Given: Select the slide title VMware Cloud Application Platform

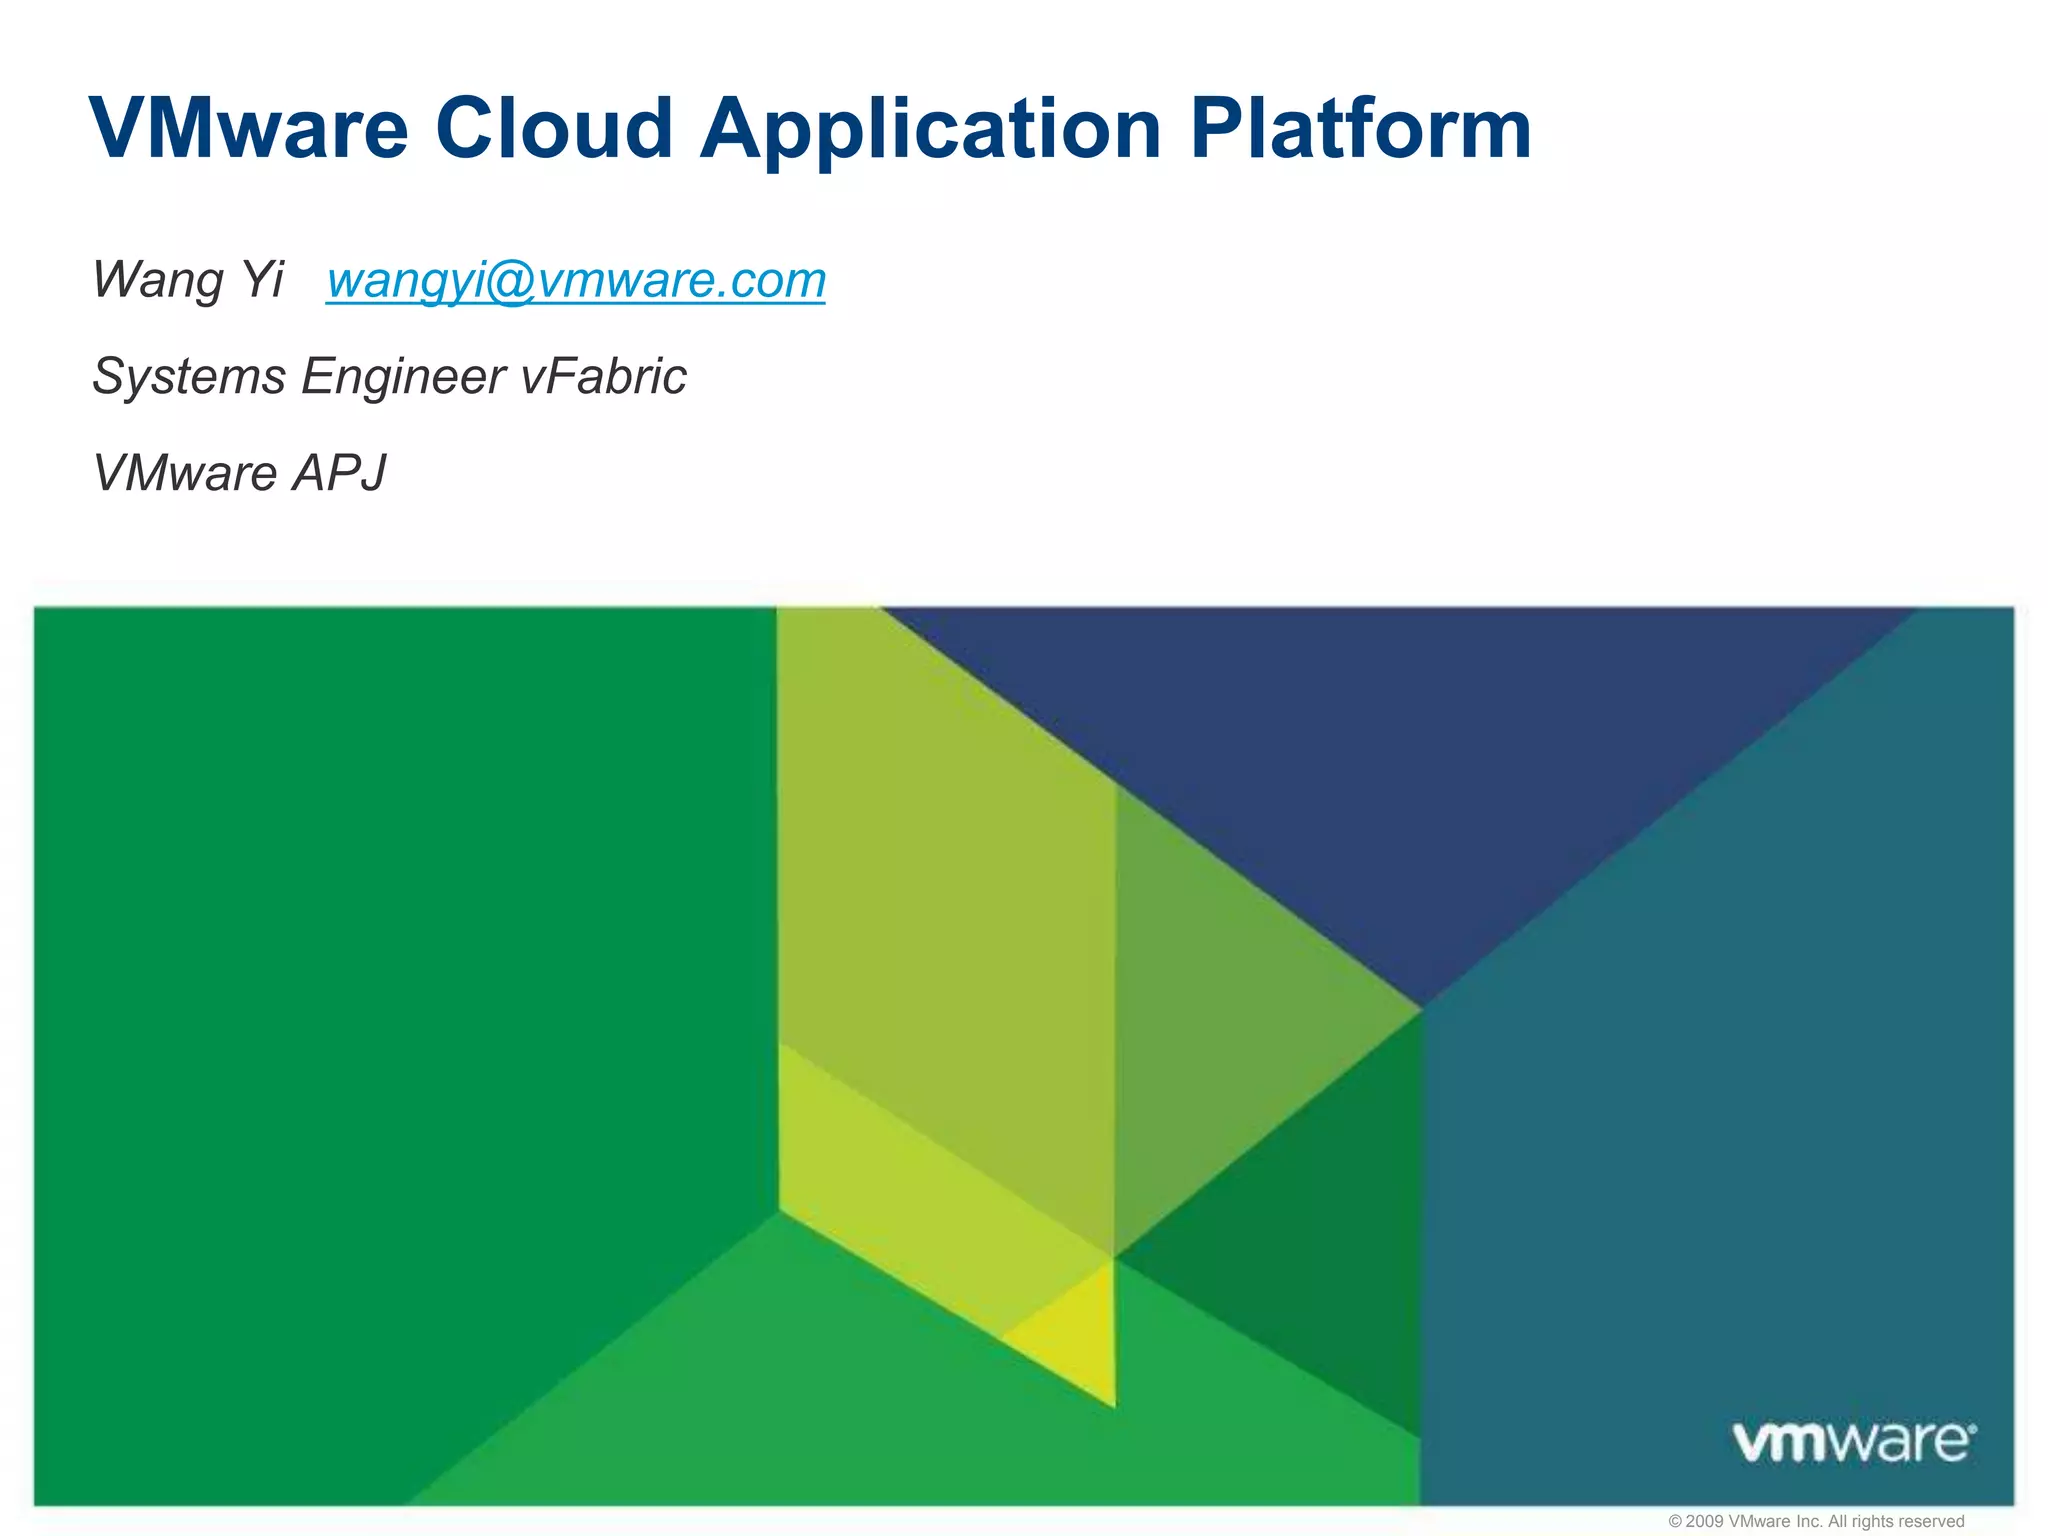Looking at the screenshot, I should point(810,128).
